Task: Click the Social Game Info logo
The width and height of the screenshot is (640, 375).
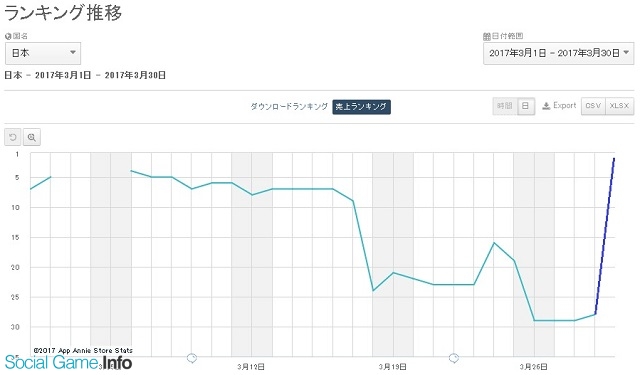Action: [x=68, y=362]
